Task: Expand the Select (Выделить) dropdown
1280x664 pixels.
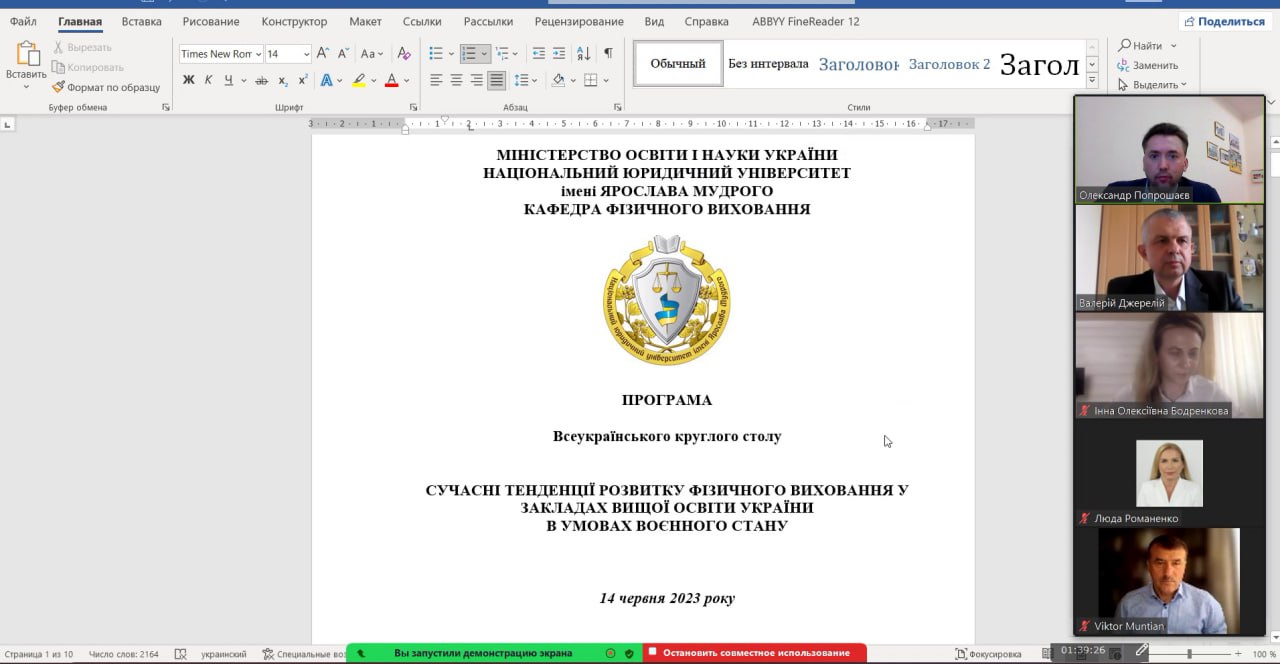Action: coord(1153,85)
